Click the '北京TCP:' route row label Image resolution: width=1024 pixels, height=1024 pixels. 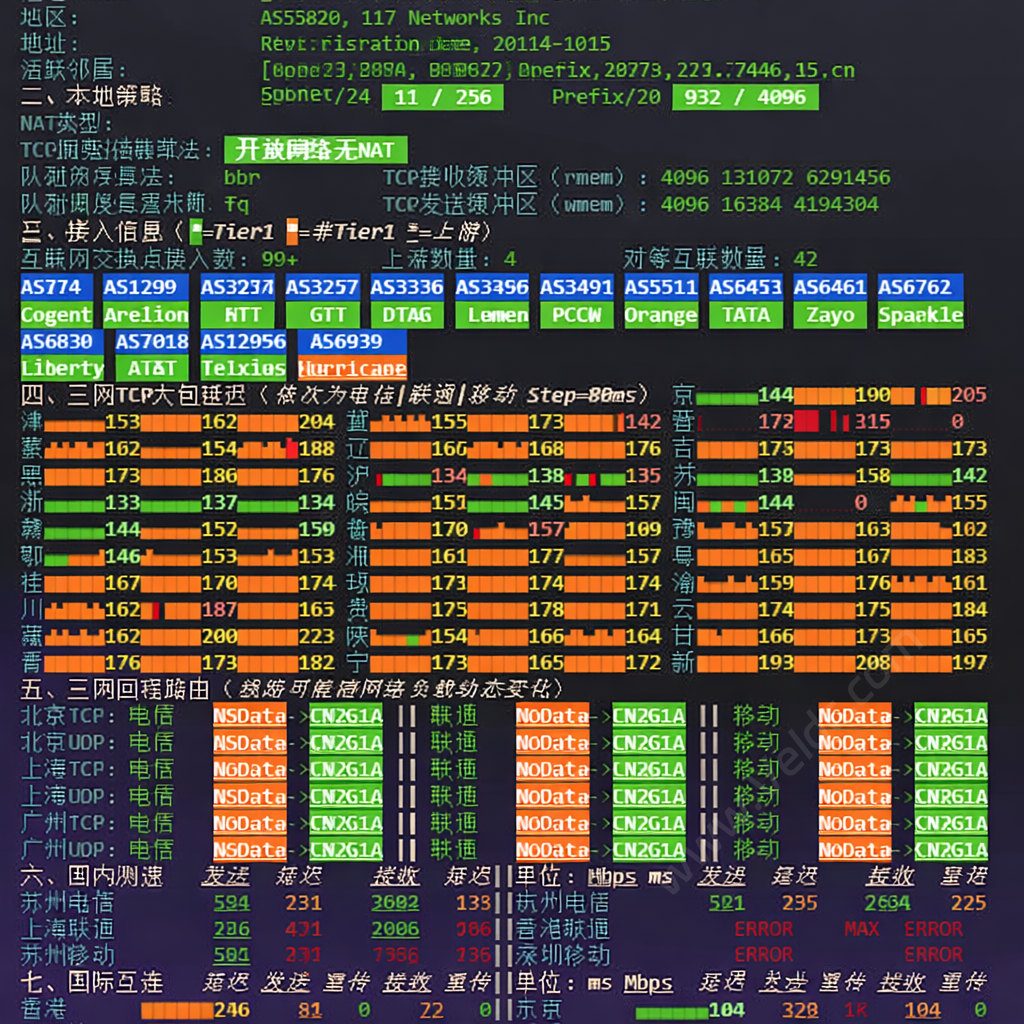(x=68, y=716)
